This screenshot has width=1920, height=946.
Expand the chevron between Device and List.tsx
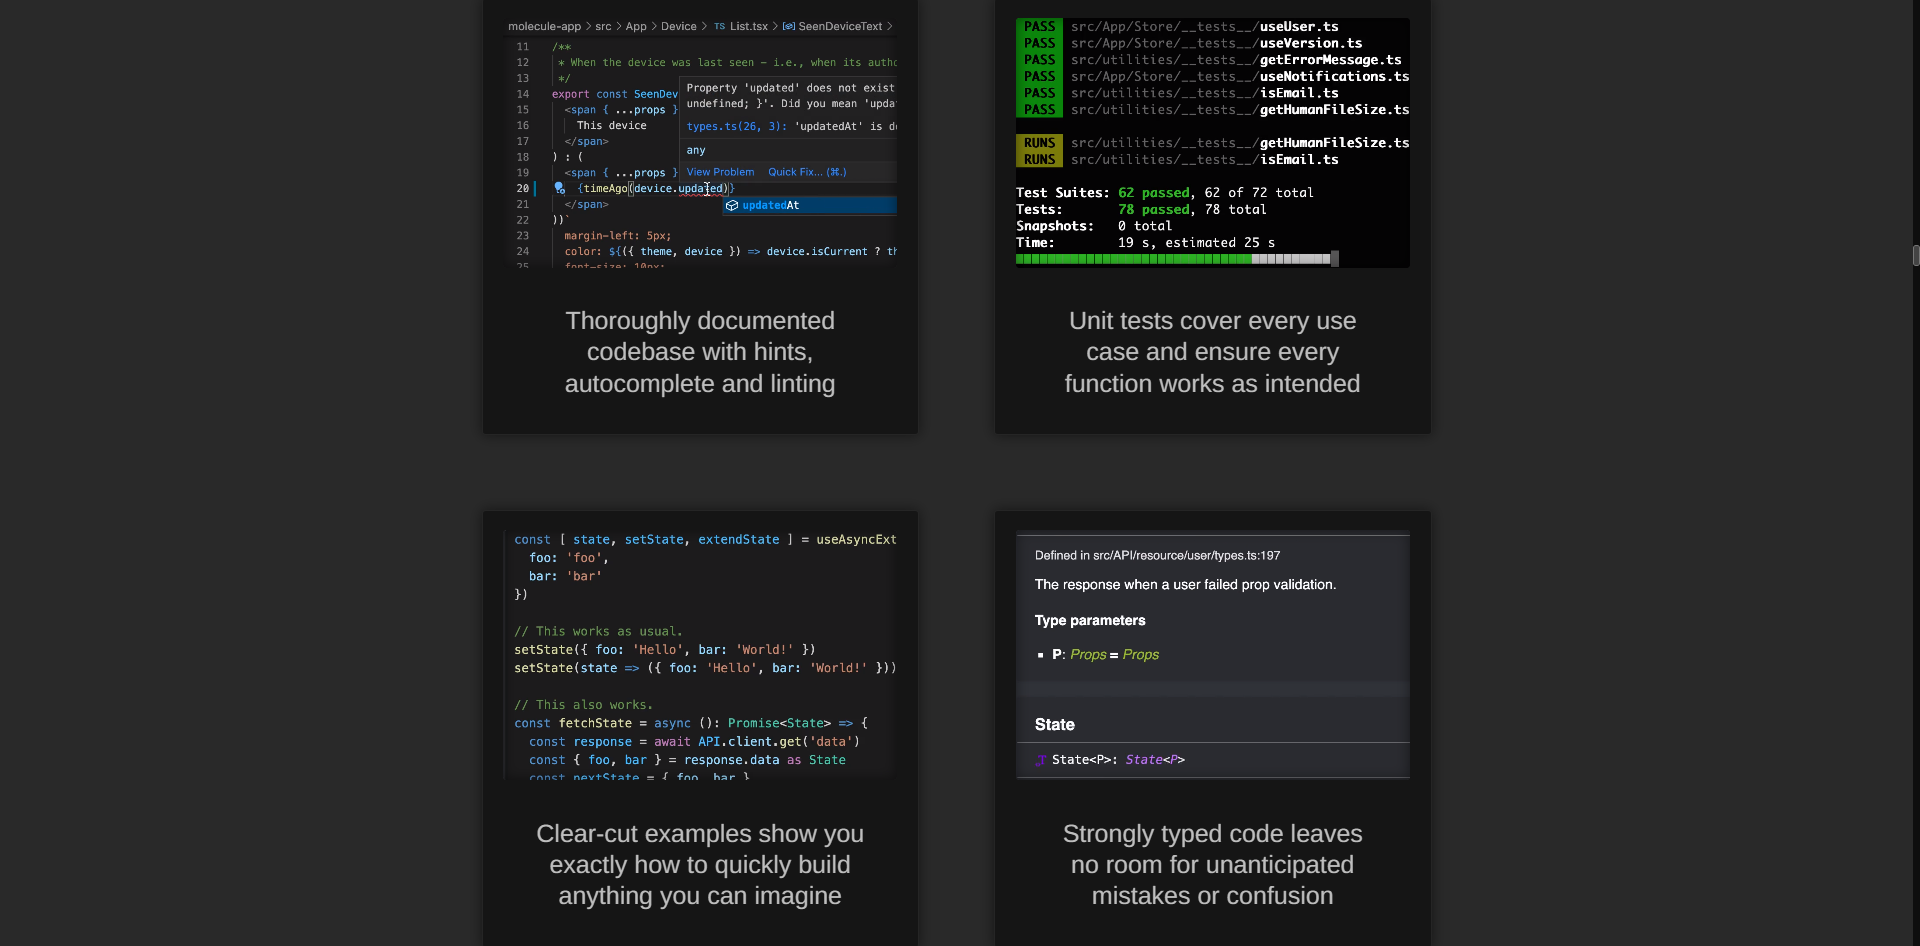click(706, 26)
